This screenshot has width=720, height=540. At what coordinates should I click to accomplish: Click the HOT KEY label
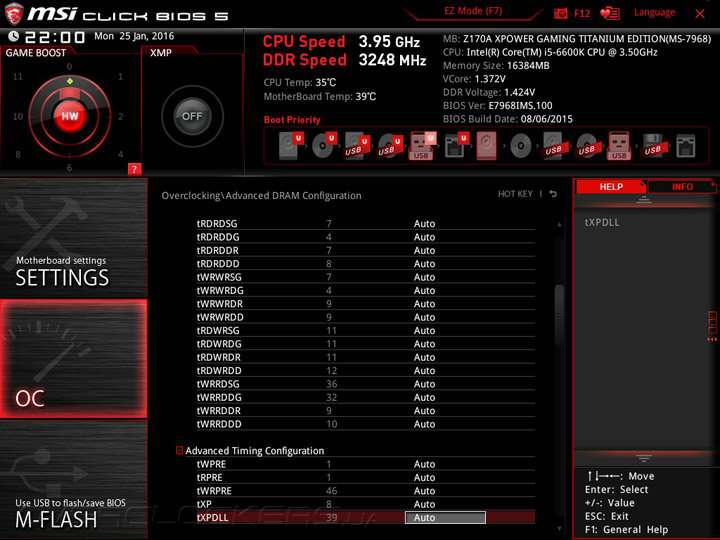[515, 194]
